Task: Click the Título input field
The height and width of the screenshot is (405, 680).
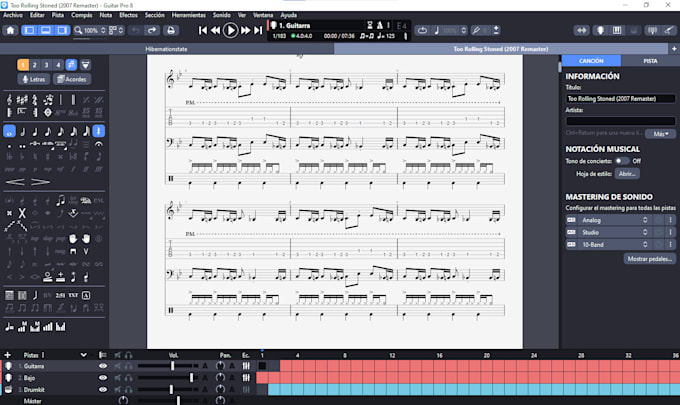Action: 621,98
